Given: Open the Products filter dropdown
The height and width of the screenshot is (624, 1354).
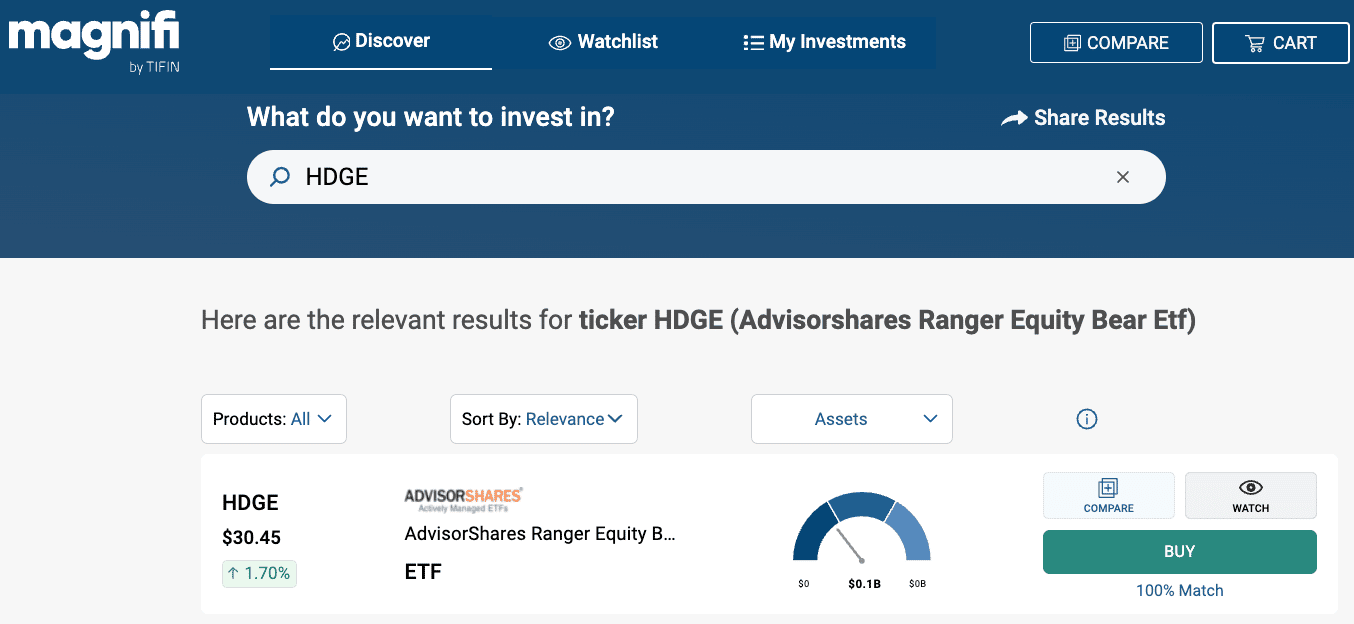Looking at the screenshot, I should click(x=273, y=419).
